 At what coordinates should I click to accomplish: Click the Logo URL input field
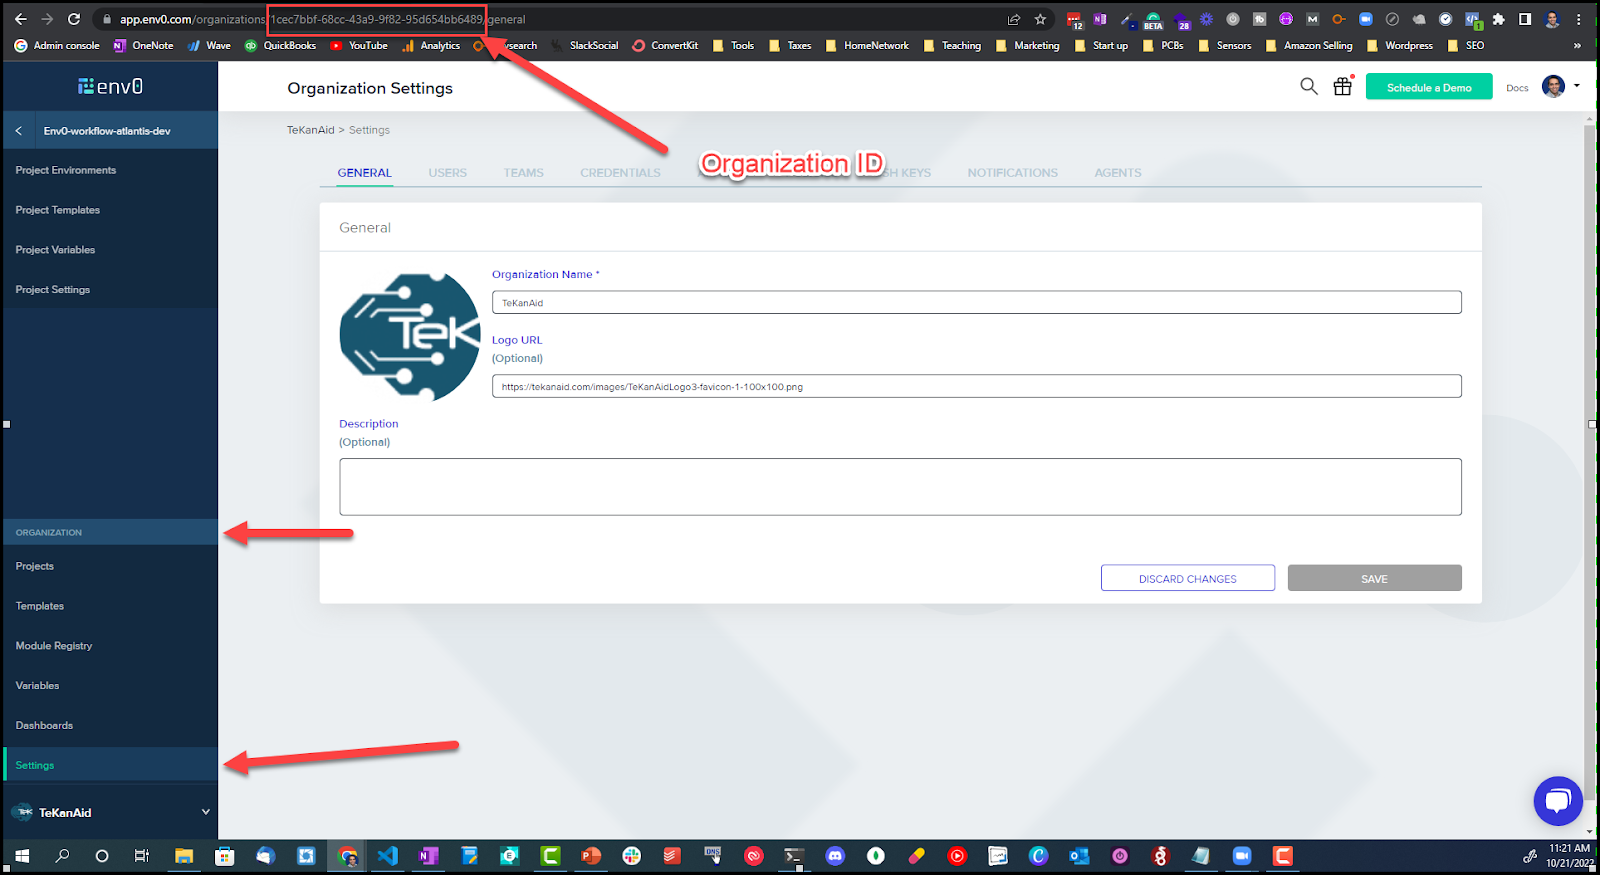[x=976, y=386]
